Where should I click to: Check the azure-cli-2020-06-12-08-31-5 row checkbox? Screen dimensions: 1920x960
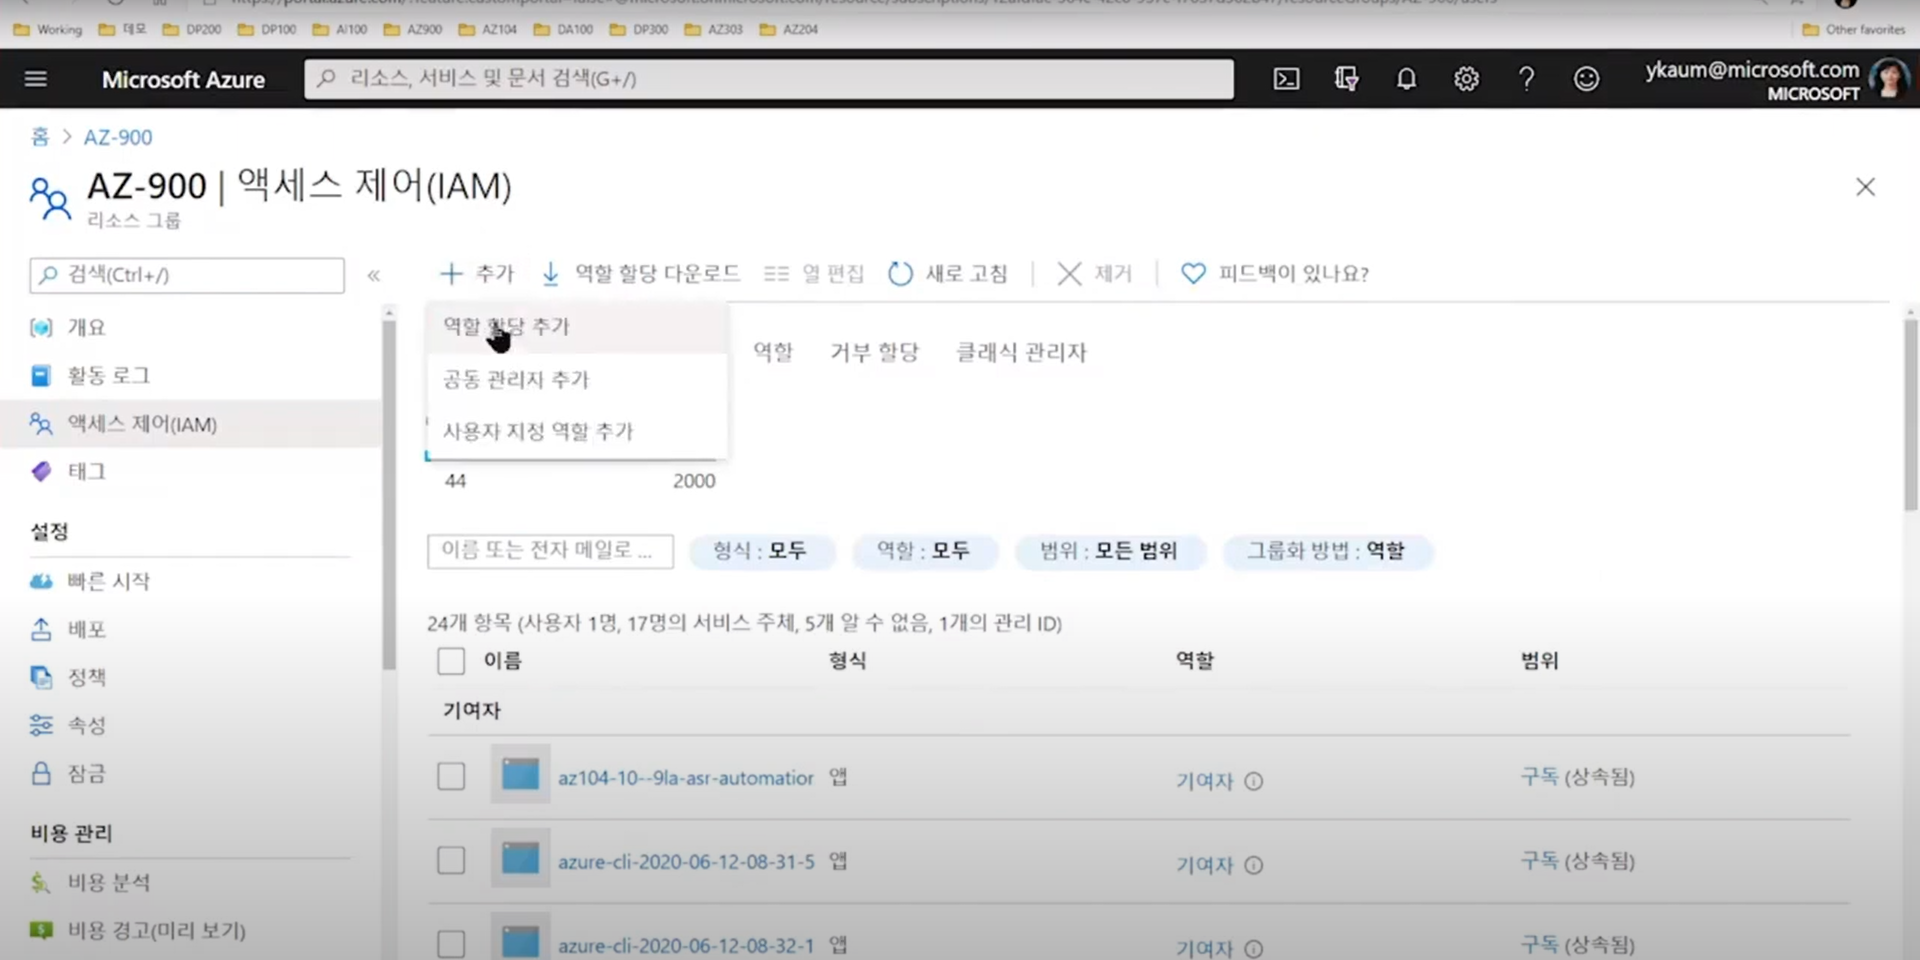pyautogui.click(x=451, y=860)
